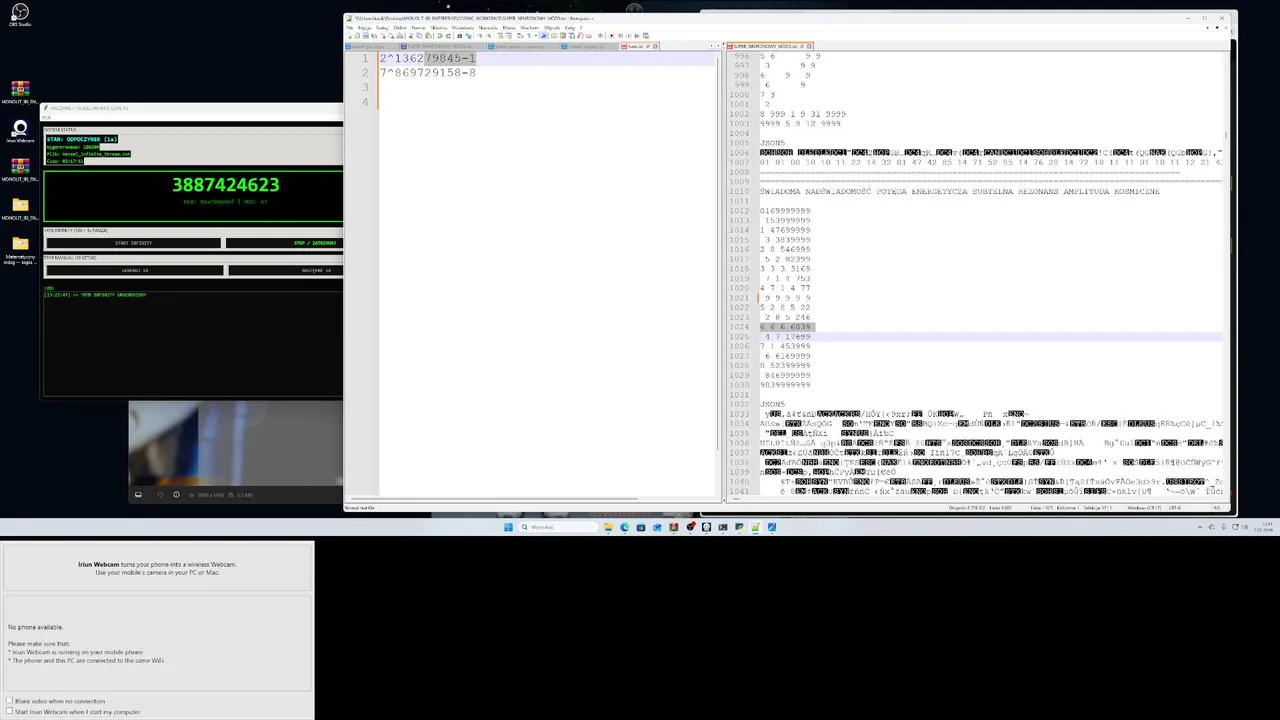The image size is (1280, 720).
Task: Click the Paste icon in Notepad++ toolbar
Action: pos(428,36)
